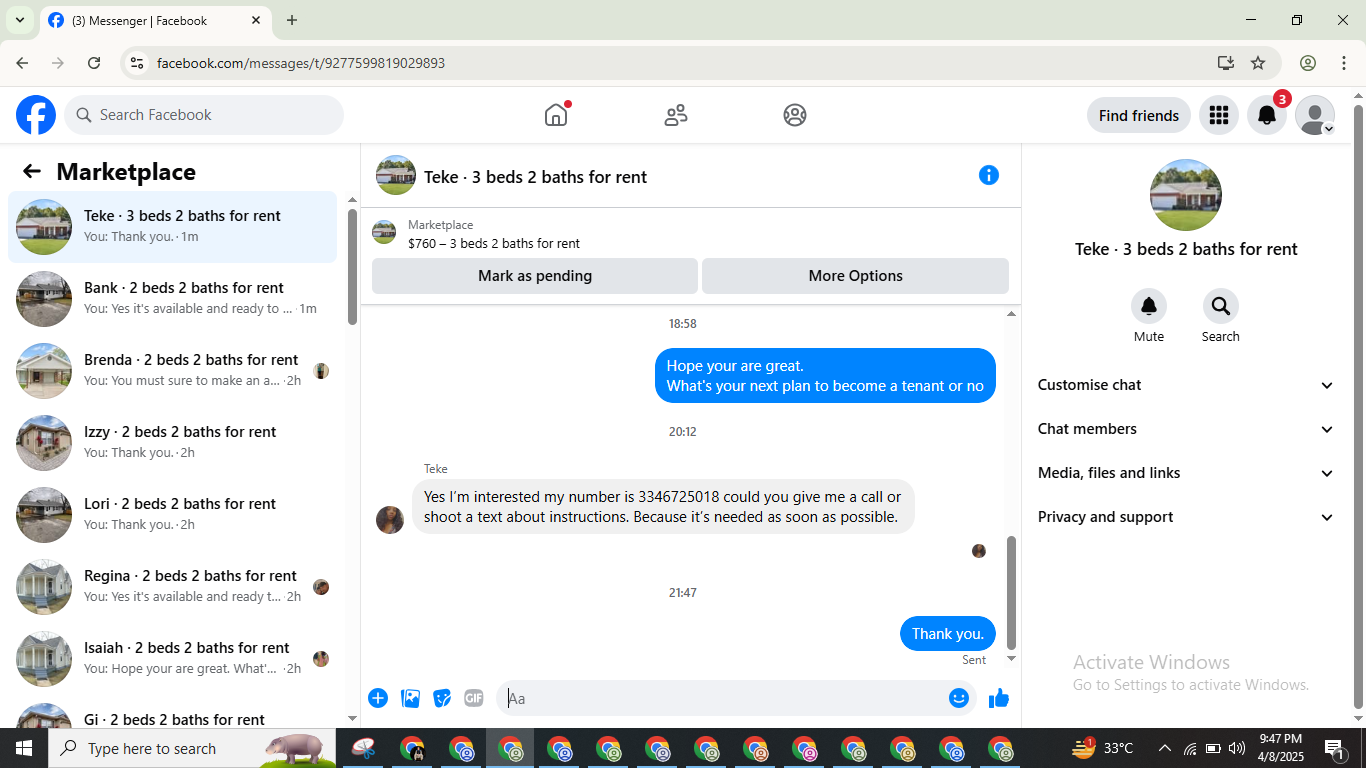Open Chrome three-dot menu
This screenshot has height=768, width=1366.
1343,63
